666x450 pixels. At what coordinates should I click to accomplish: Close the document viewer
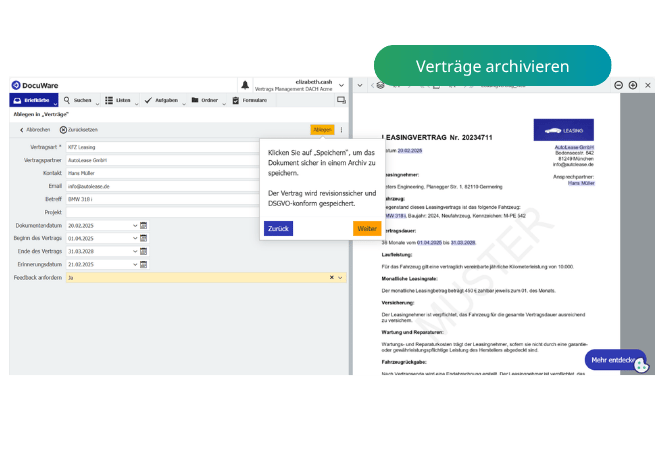pos(648,85)
